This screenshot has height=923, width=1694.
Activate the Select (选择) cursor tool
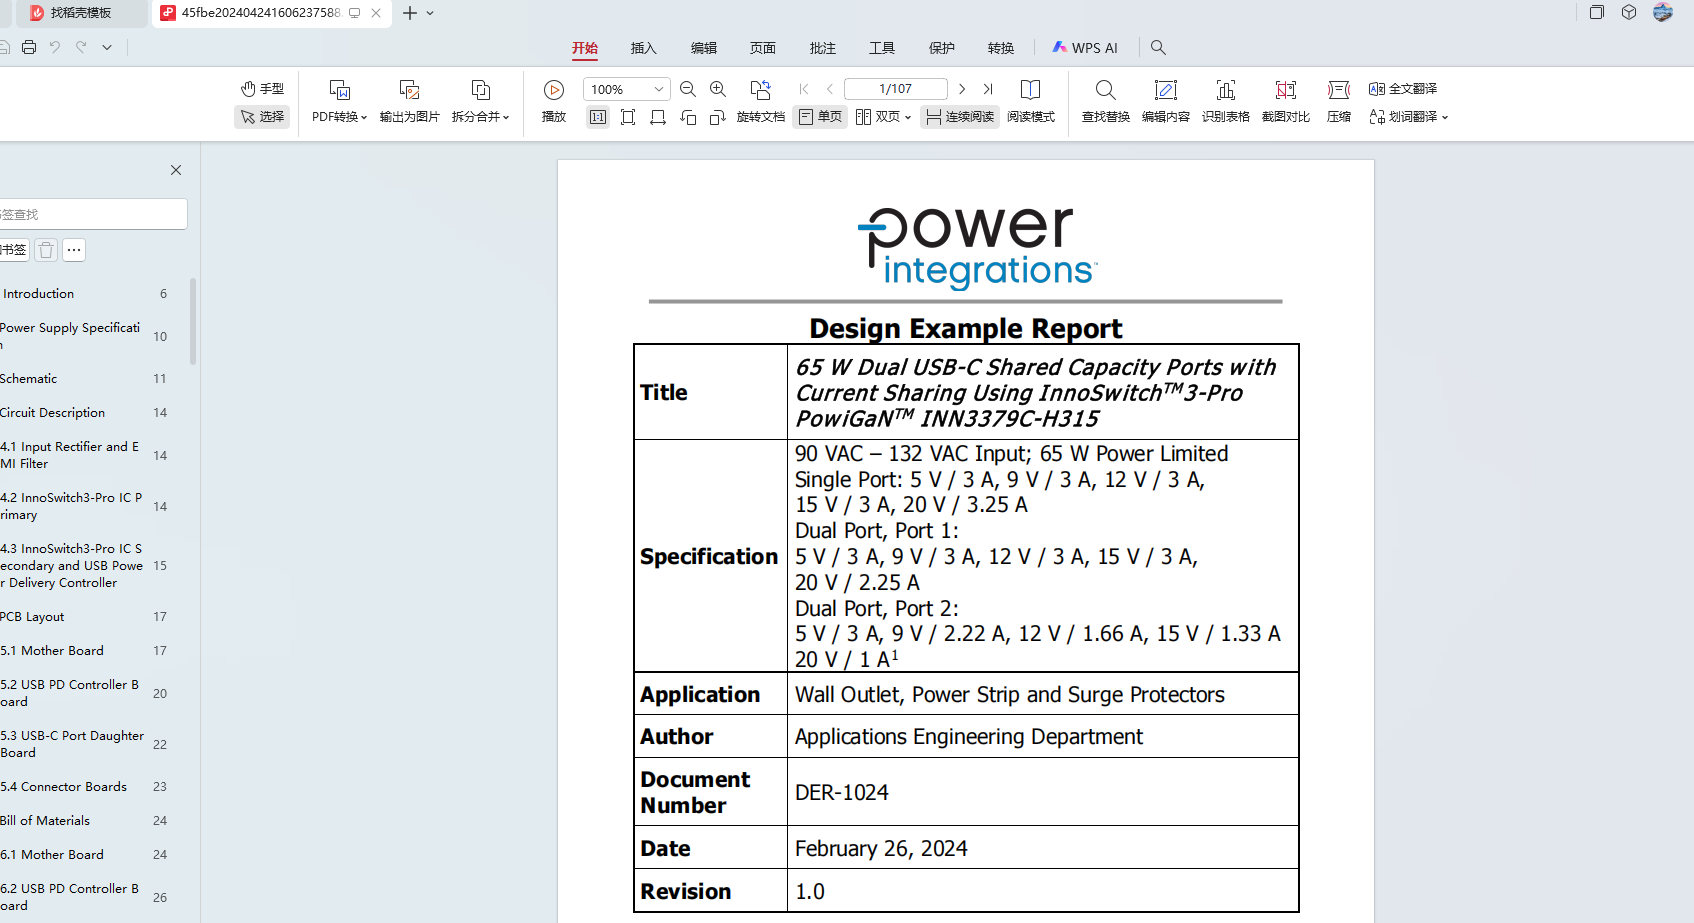[x=262, y=117]
